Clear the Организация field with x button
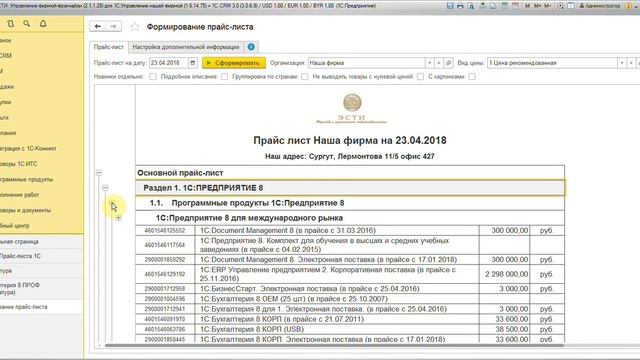 (x=439, y=63)
